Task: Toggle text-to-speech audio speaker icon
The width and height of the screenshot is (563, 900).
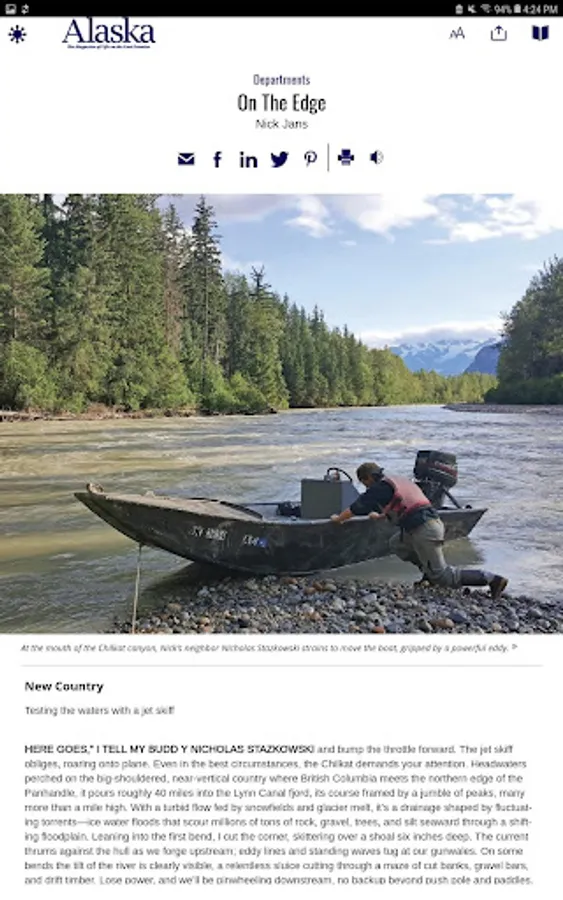Action: pos(376,157)
